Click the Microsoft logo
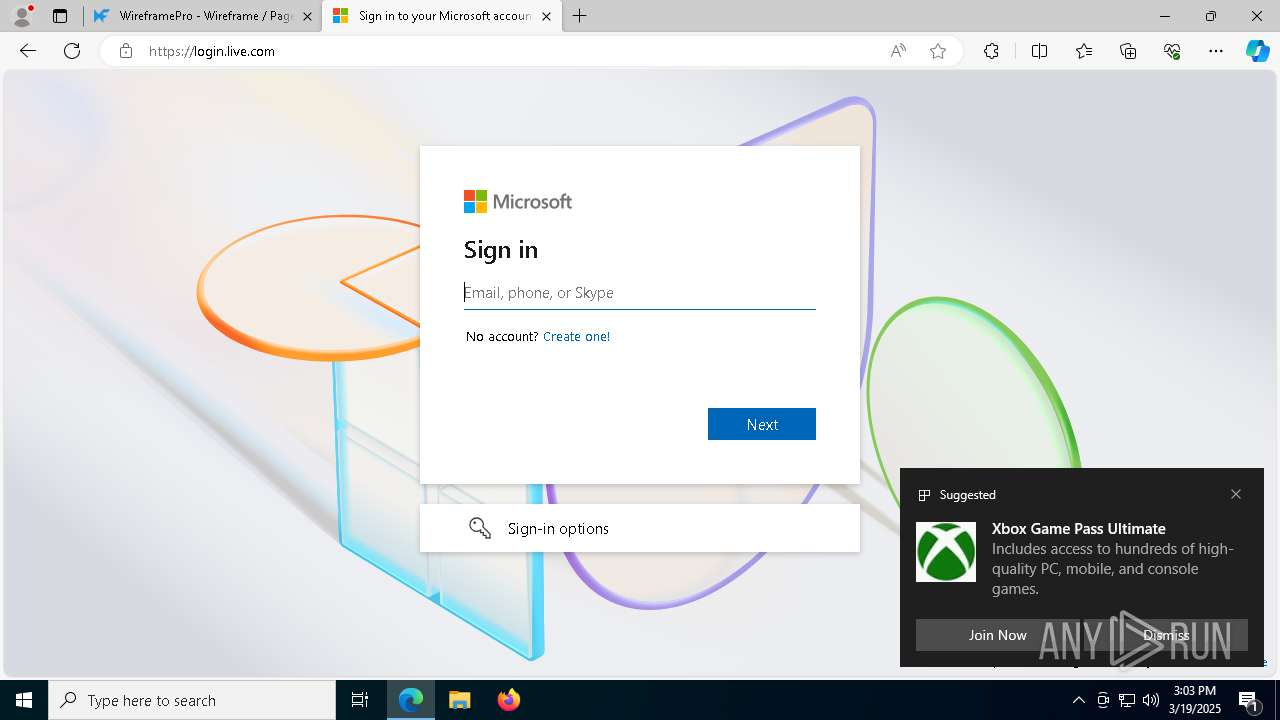 [x=518, y=202]
